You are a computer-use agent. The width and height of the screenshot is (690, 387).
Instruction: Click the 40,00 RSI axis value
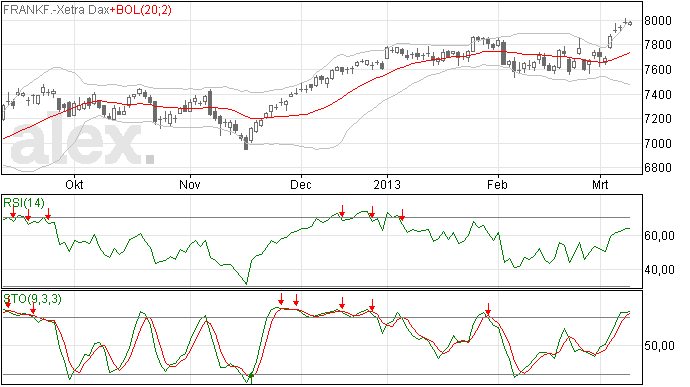[x=659, y=269]
